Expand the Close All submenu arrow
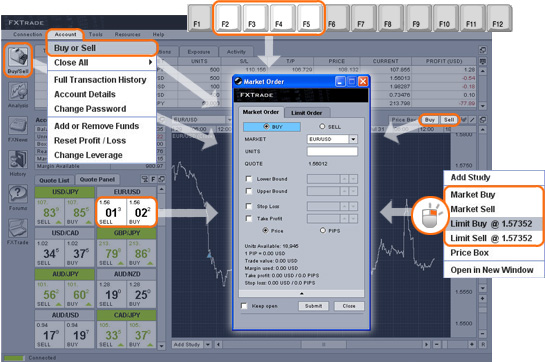 [x=150, y=62]
